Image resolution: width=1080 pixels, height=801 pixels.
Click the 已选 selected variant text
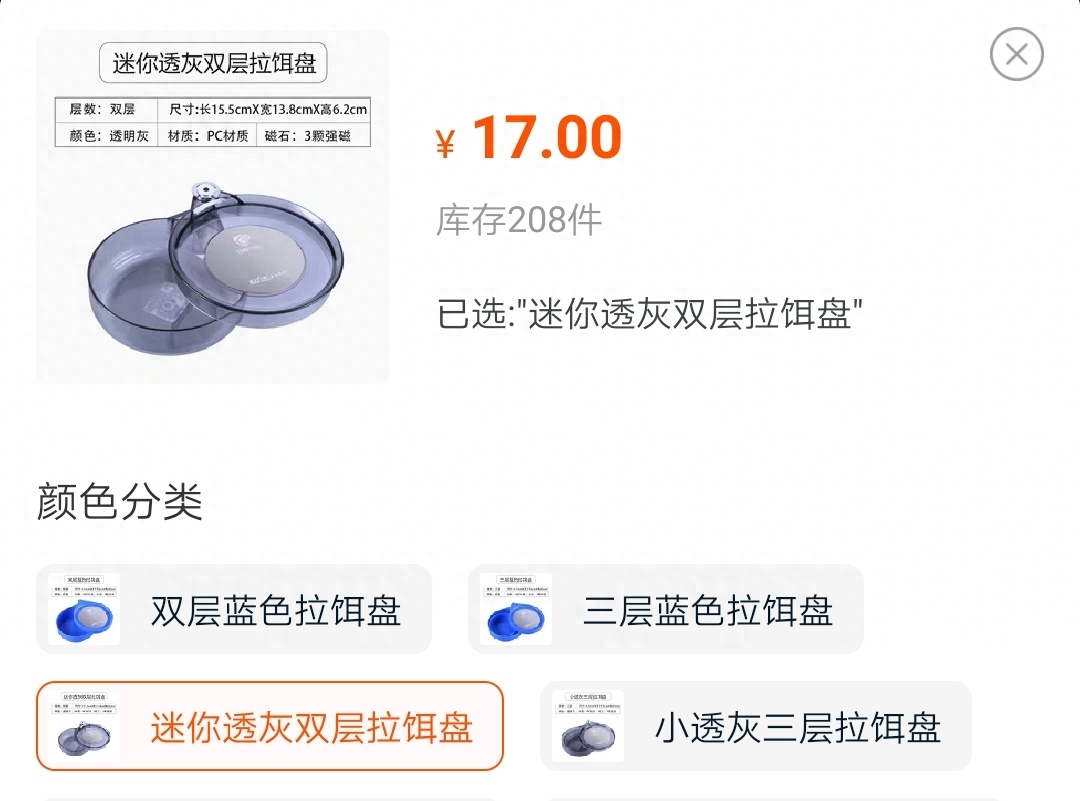point(650,314)
